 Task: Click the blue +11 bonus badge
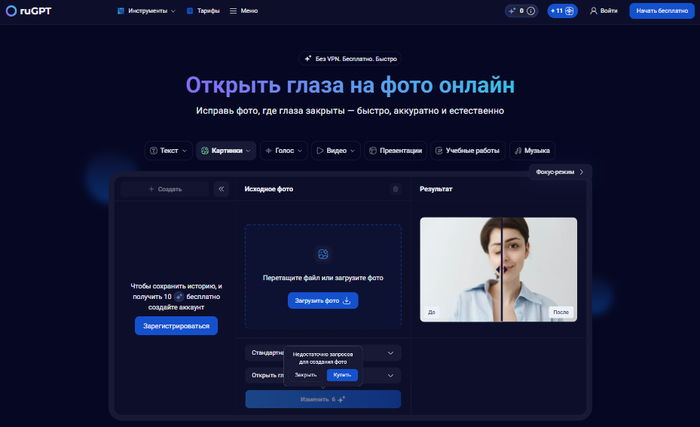click(563, 11)
